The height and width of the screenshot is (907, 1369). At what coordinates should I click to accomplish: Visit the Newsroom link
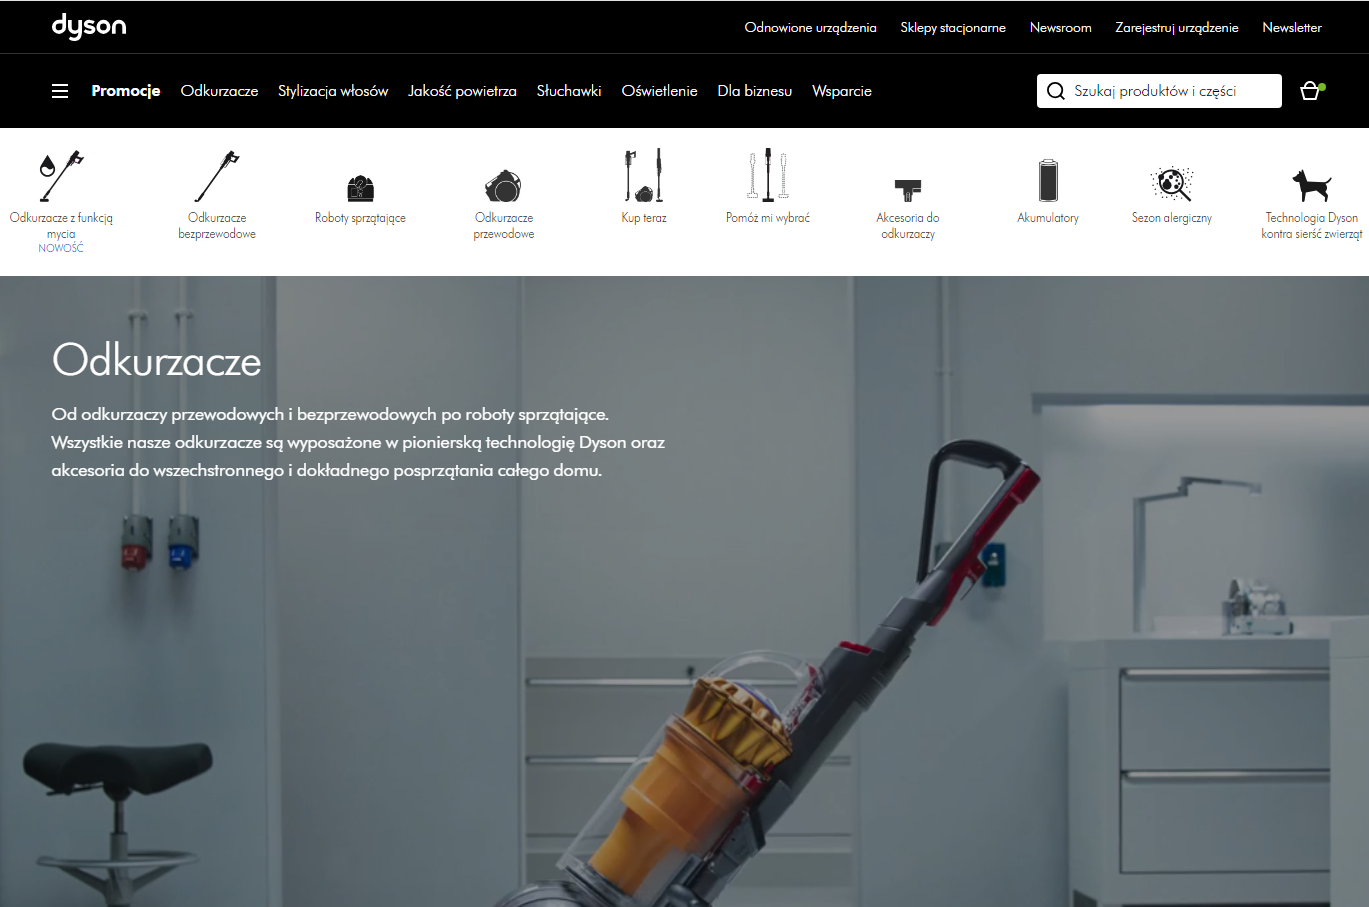[x=1060, y=28]
